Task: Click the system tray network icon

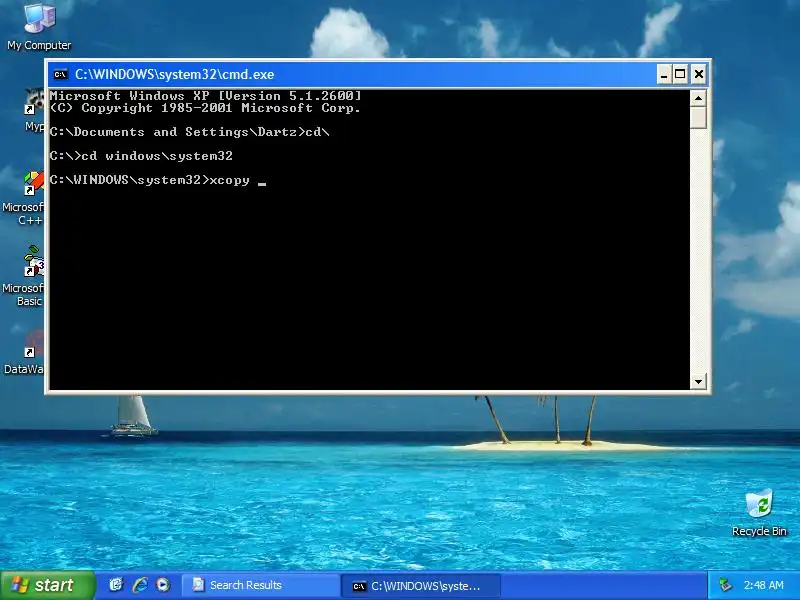Action: (x=725, y=585)
